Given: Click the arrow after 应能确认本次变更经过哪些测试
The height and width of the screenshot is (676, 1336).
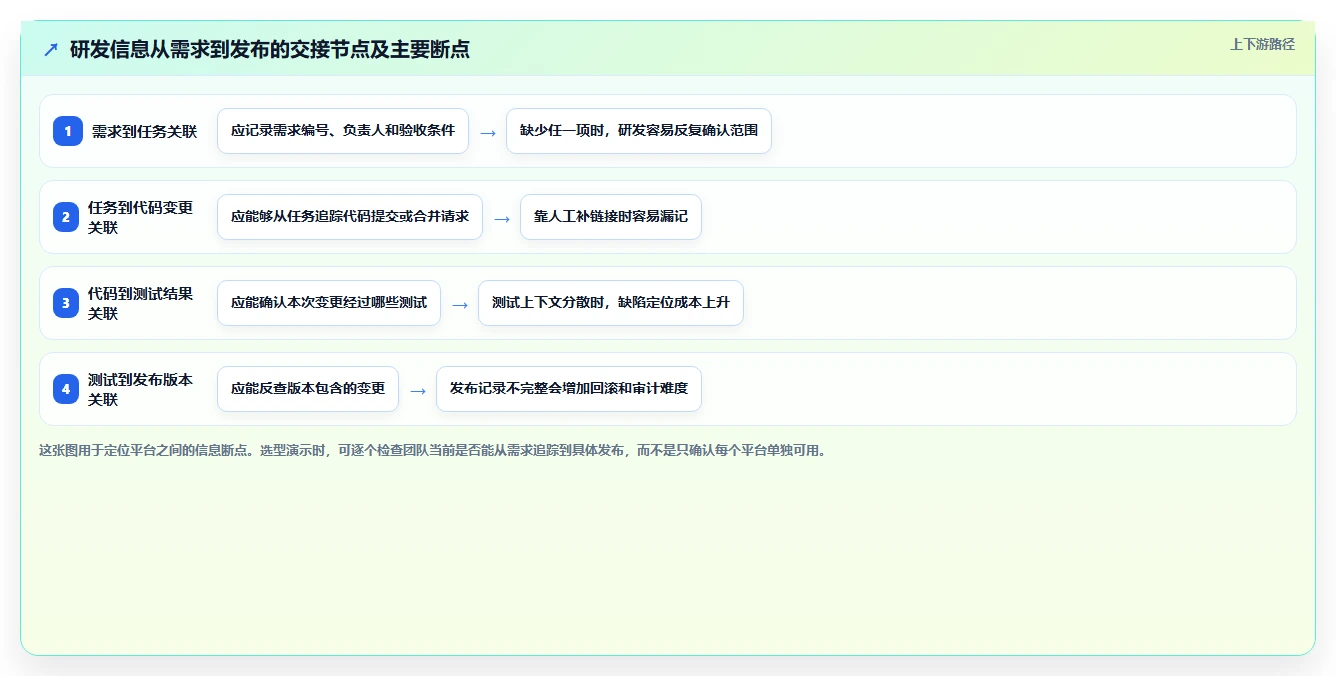Looking at the screenshot, I should click(x=460, y=304).
